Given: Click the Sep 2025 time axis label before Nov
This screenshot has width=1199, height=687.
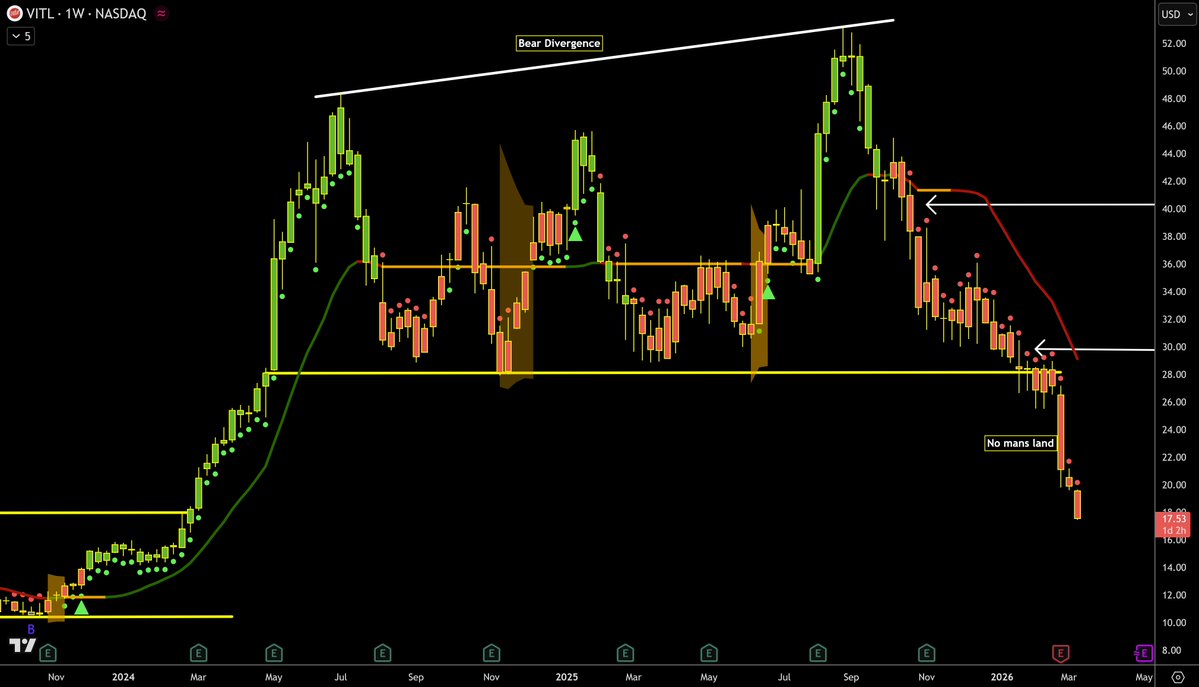Looking at the screenshot, I should pos(851,677).
